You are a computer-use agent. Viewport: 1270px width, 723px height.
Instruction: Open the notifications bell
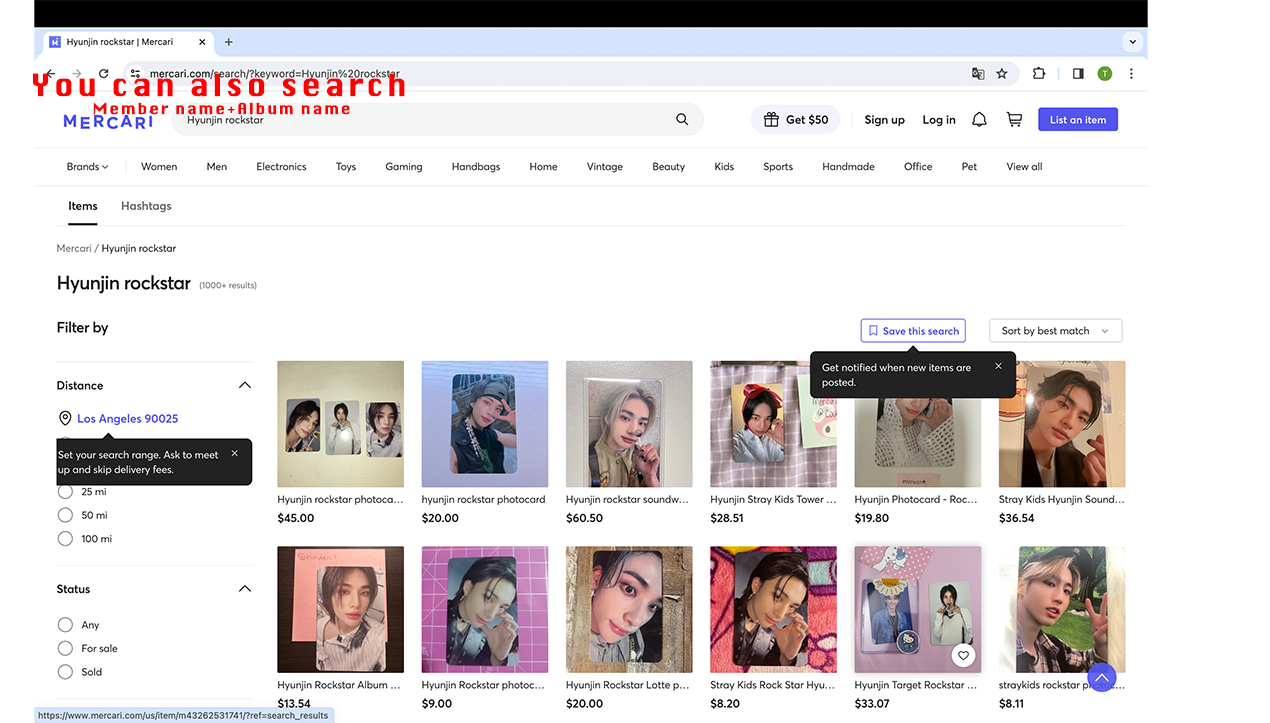(x=979, y=120)
